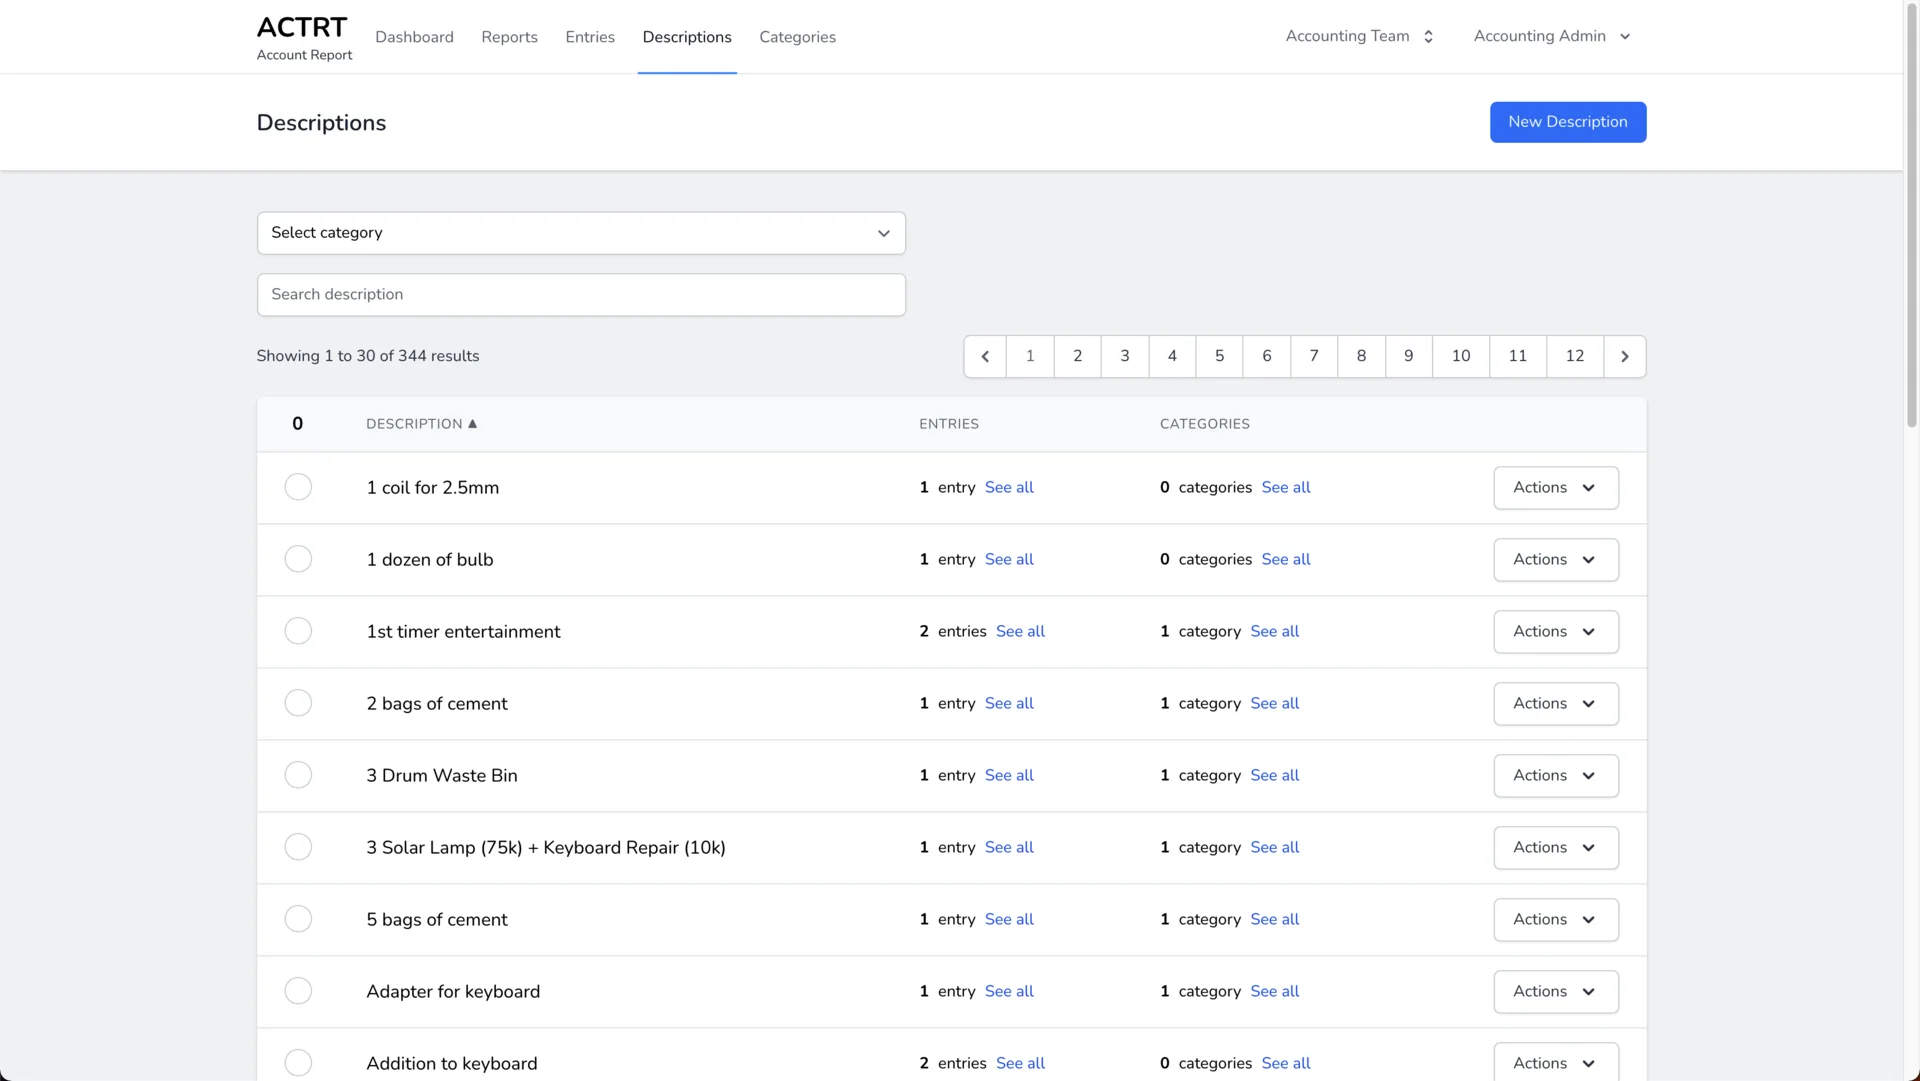Image resolution: width=1920 pixels, height=1081 pixels.
Task: Expand the Accounting Admin user menu
Action: 1552,36
